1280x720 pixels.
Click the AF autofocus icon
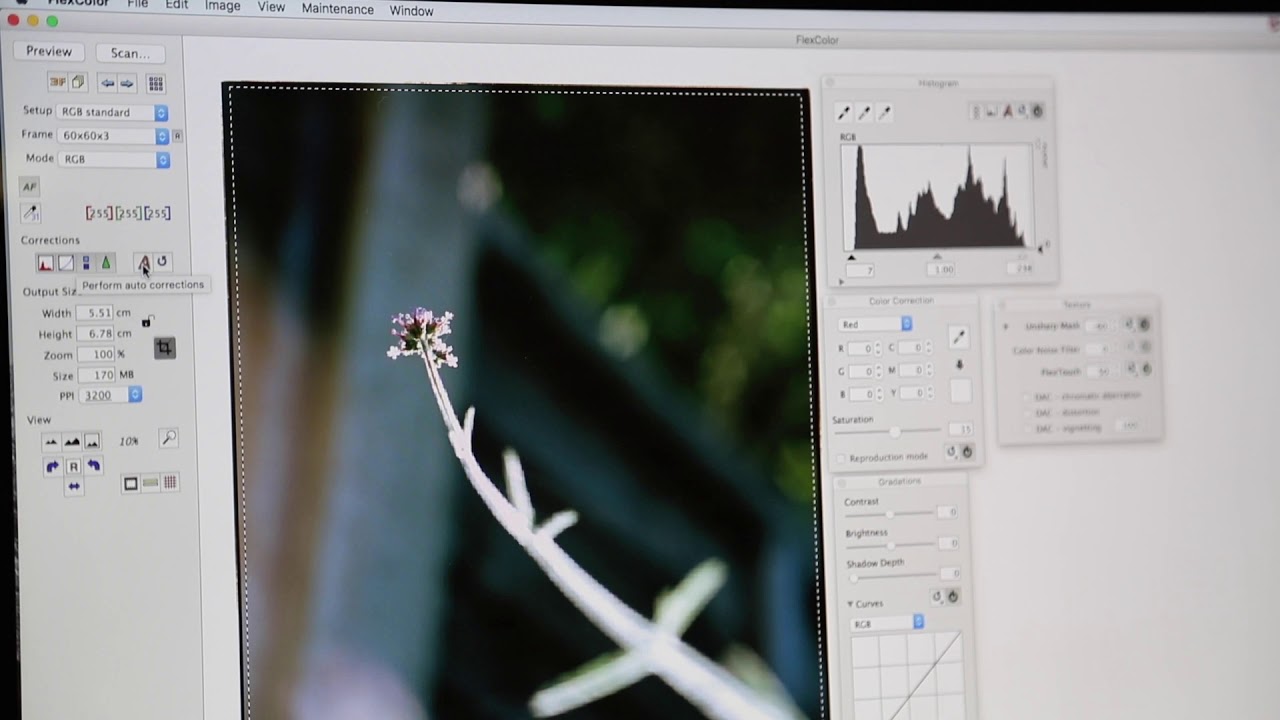[29, 186]
